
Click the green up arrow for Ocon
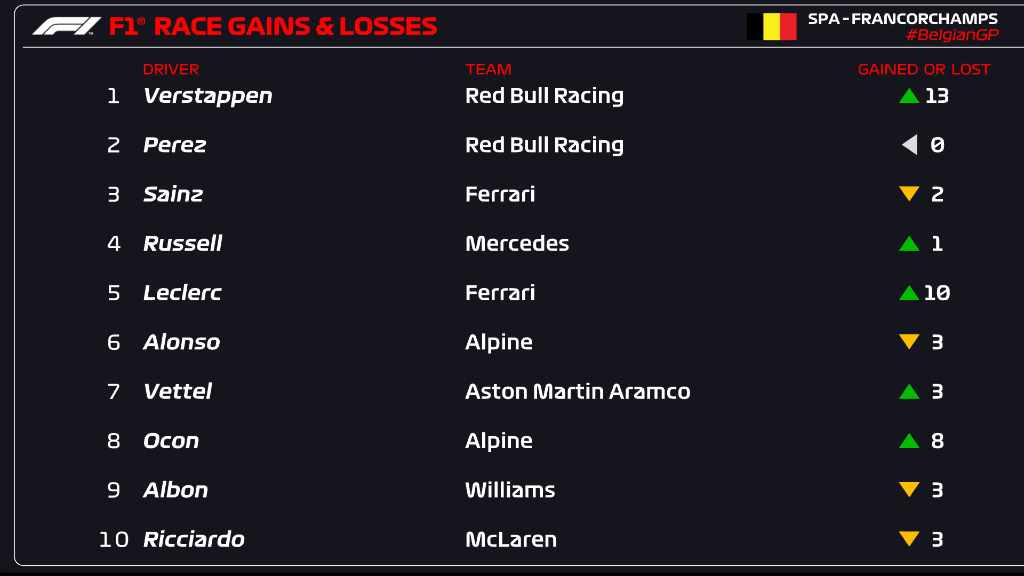(x=908, y=441)
